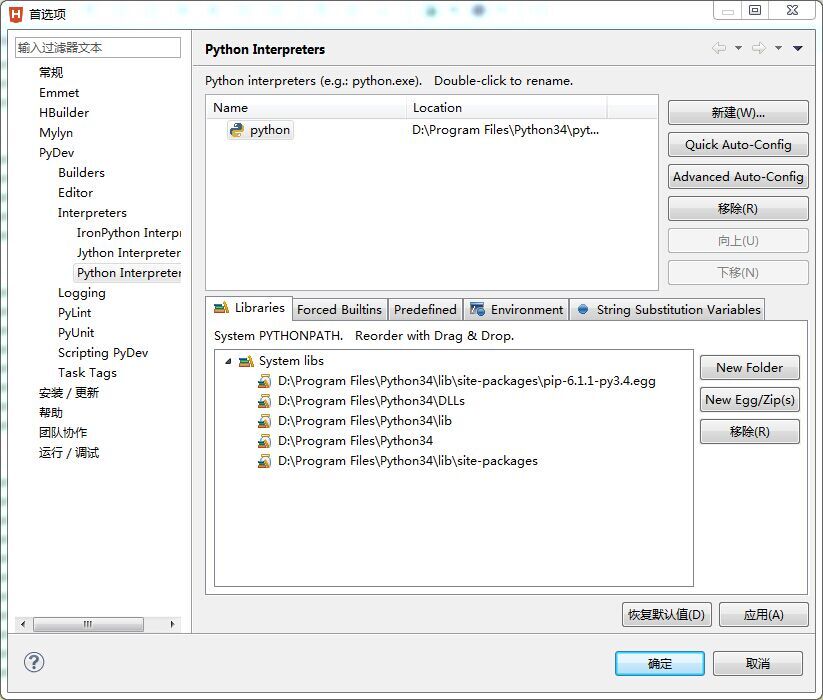This screenshot has height=700, width=823.
Task: Run Advanced Auto-Config
Action: click(738, 177)
